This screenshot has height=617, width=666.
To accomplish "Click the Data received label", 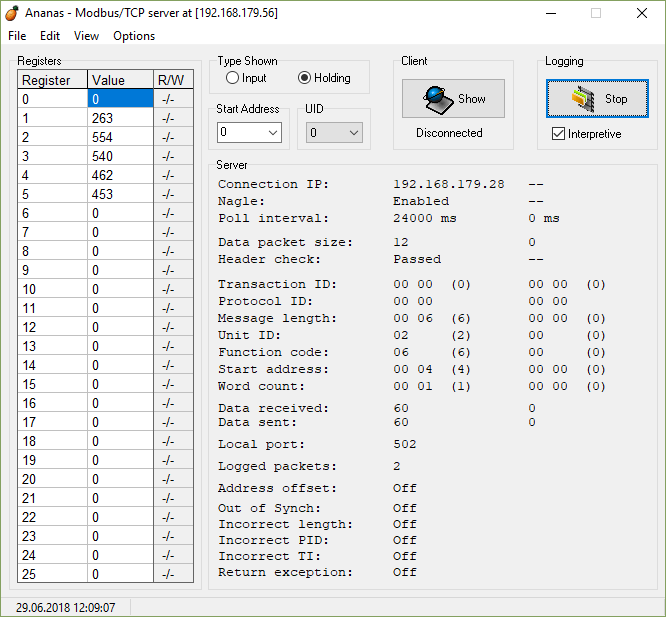I will 273,408.
